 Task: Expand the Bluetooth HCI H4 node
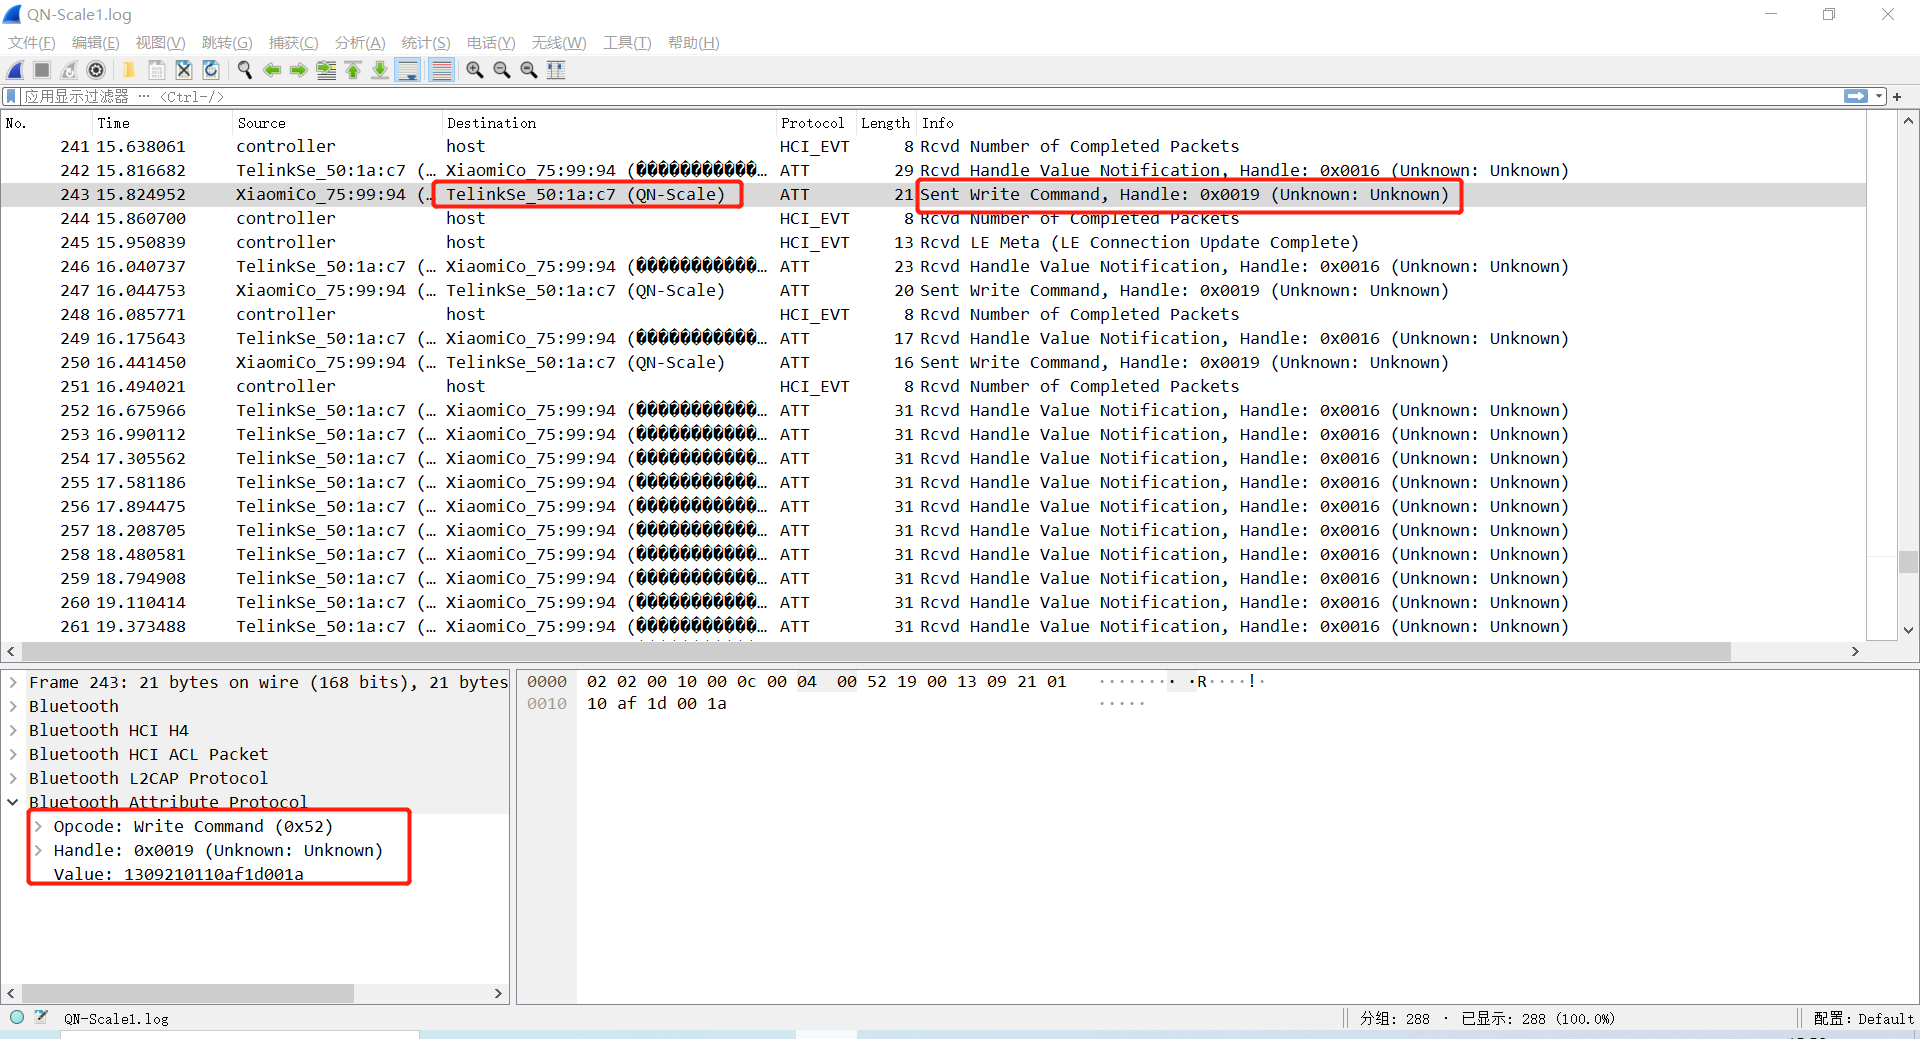point(13,730)
